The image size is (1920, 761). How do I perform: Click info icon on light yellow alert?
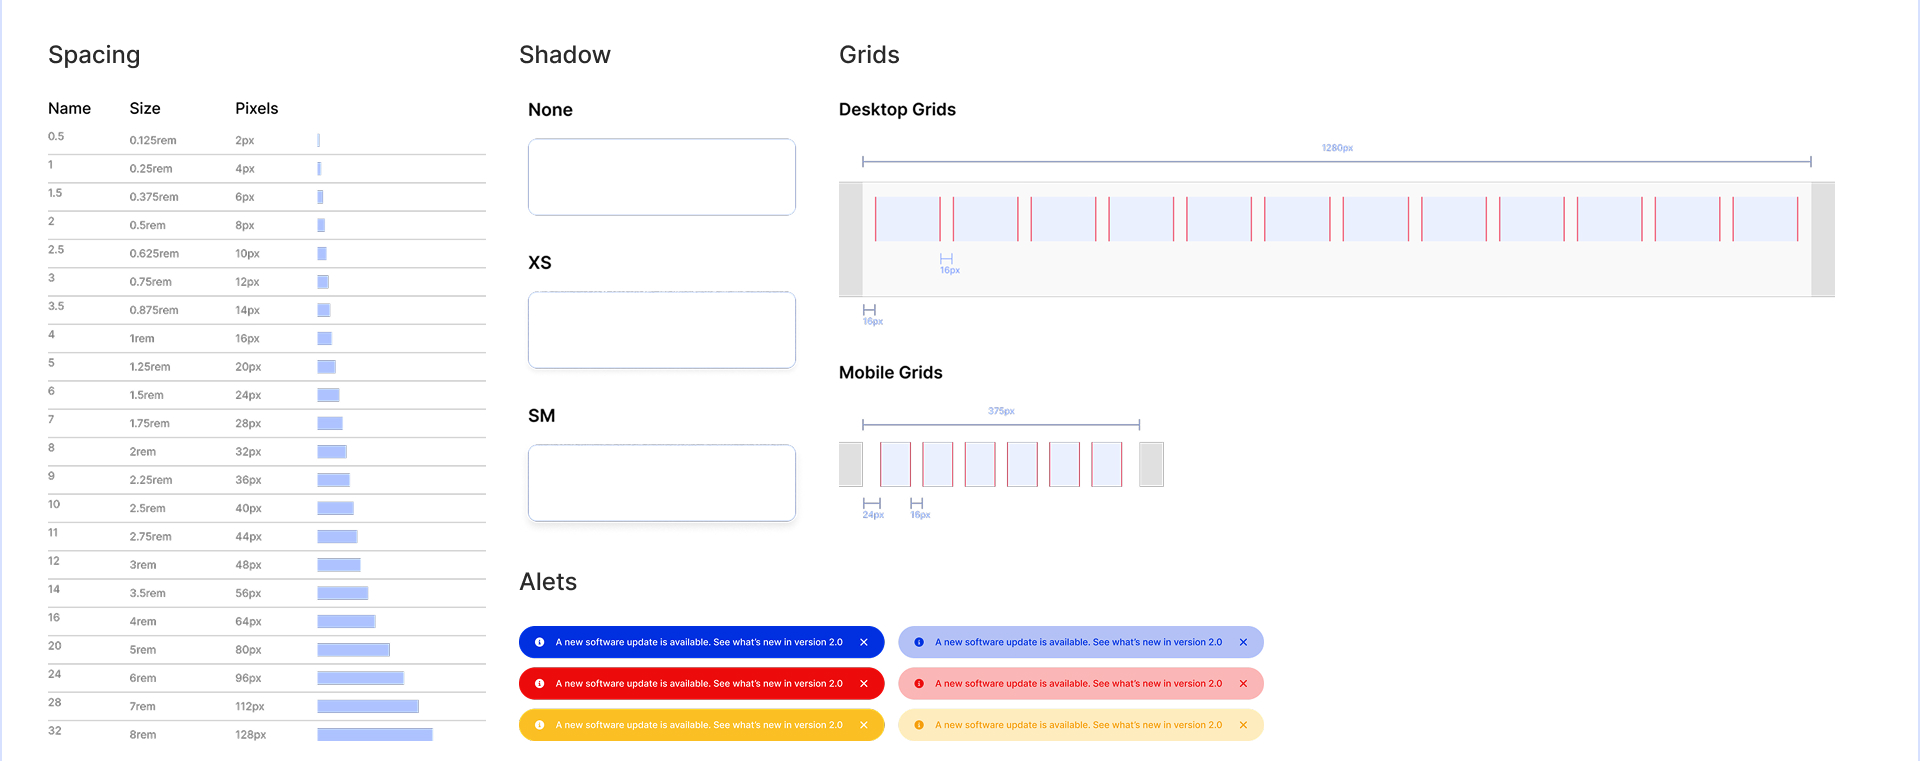click(x=919, y=725)
